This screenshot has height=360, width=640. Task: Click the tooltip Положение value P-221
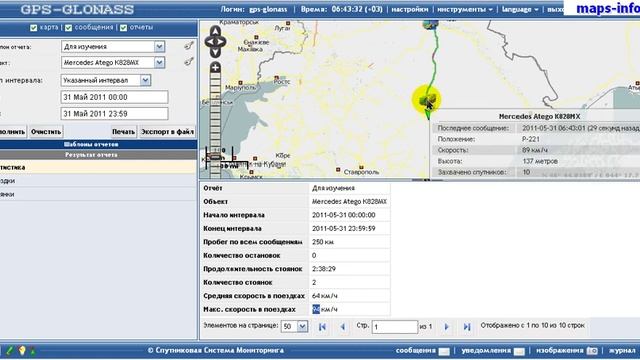coord(531,139)
